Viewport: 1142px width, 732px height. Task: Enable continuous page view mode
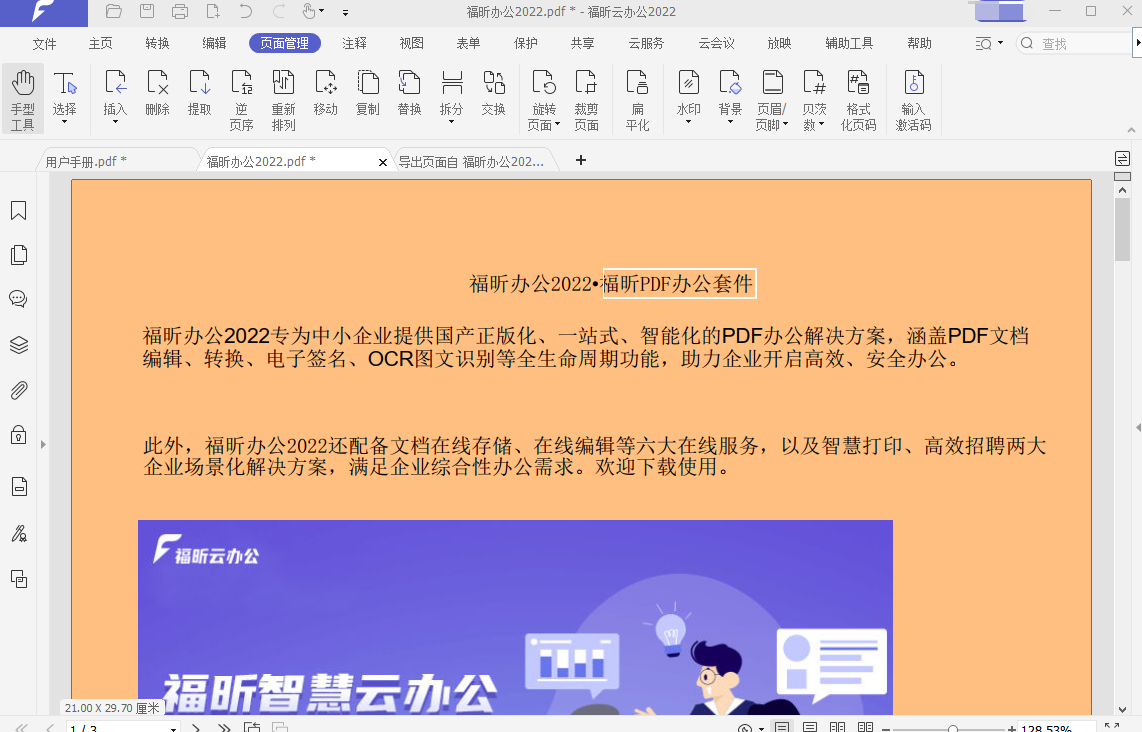tap(809, 728)
